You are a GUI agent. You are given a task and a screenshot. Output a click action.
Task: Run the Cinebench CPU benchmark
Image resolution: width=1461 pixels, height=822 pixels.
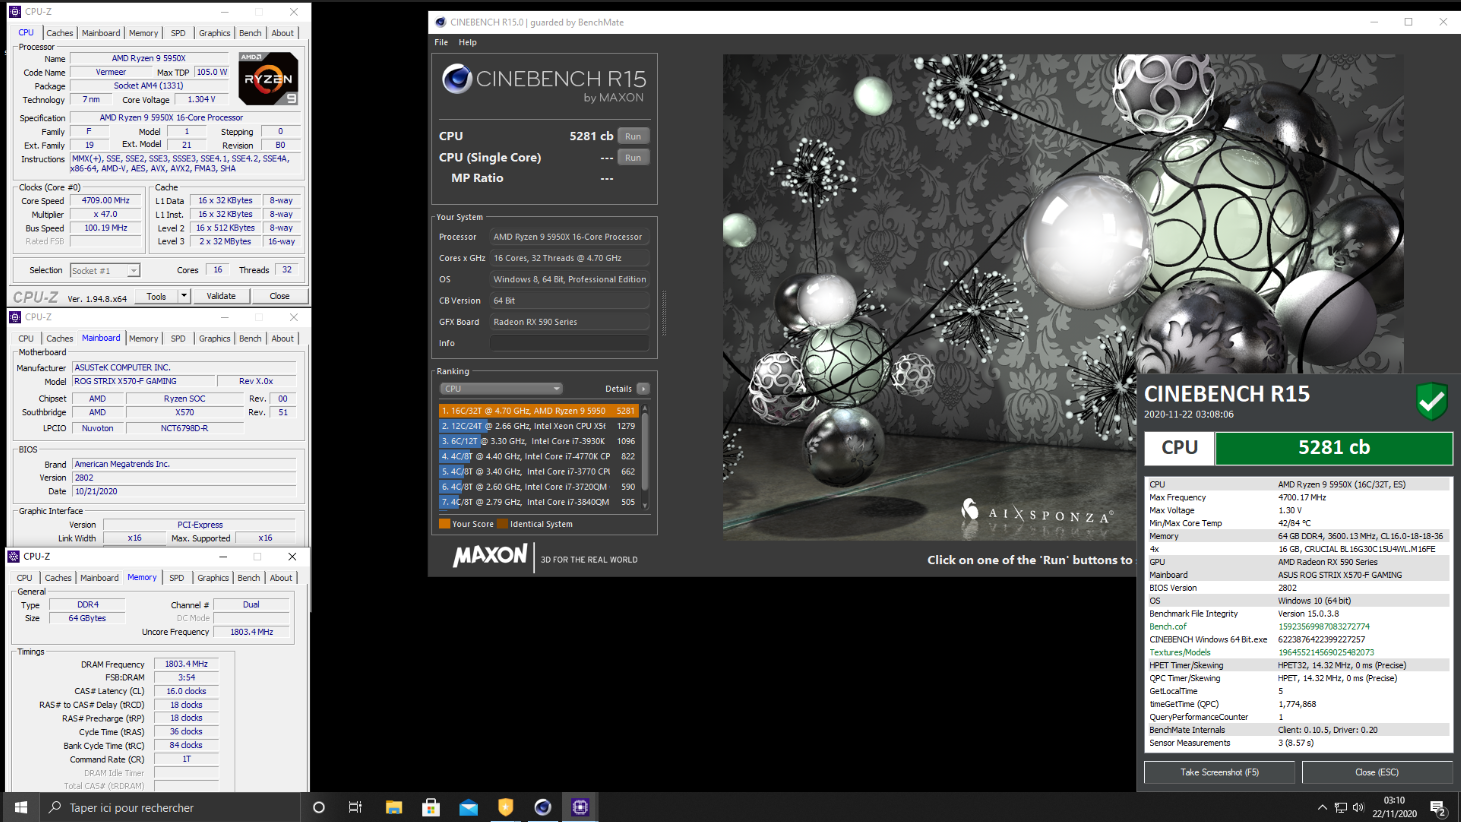[633, 136]
